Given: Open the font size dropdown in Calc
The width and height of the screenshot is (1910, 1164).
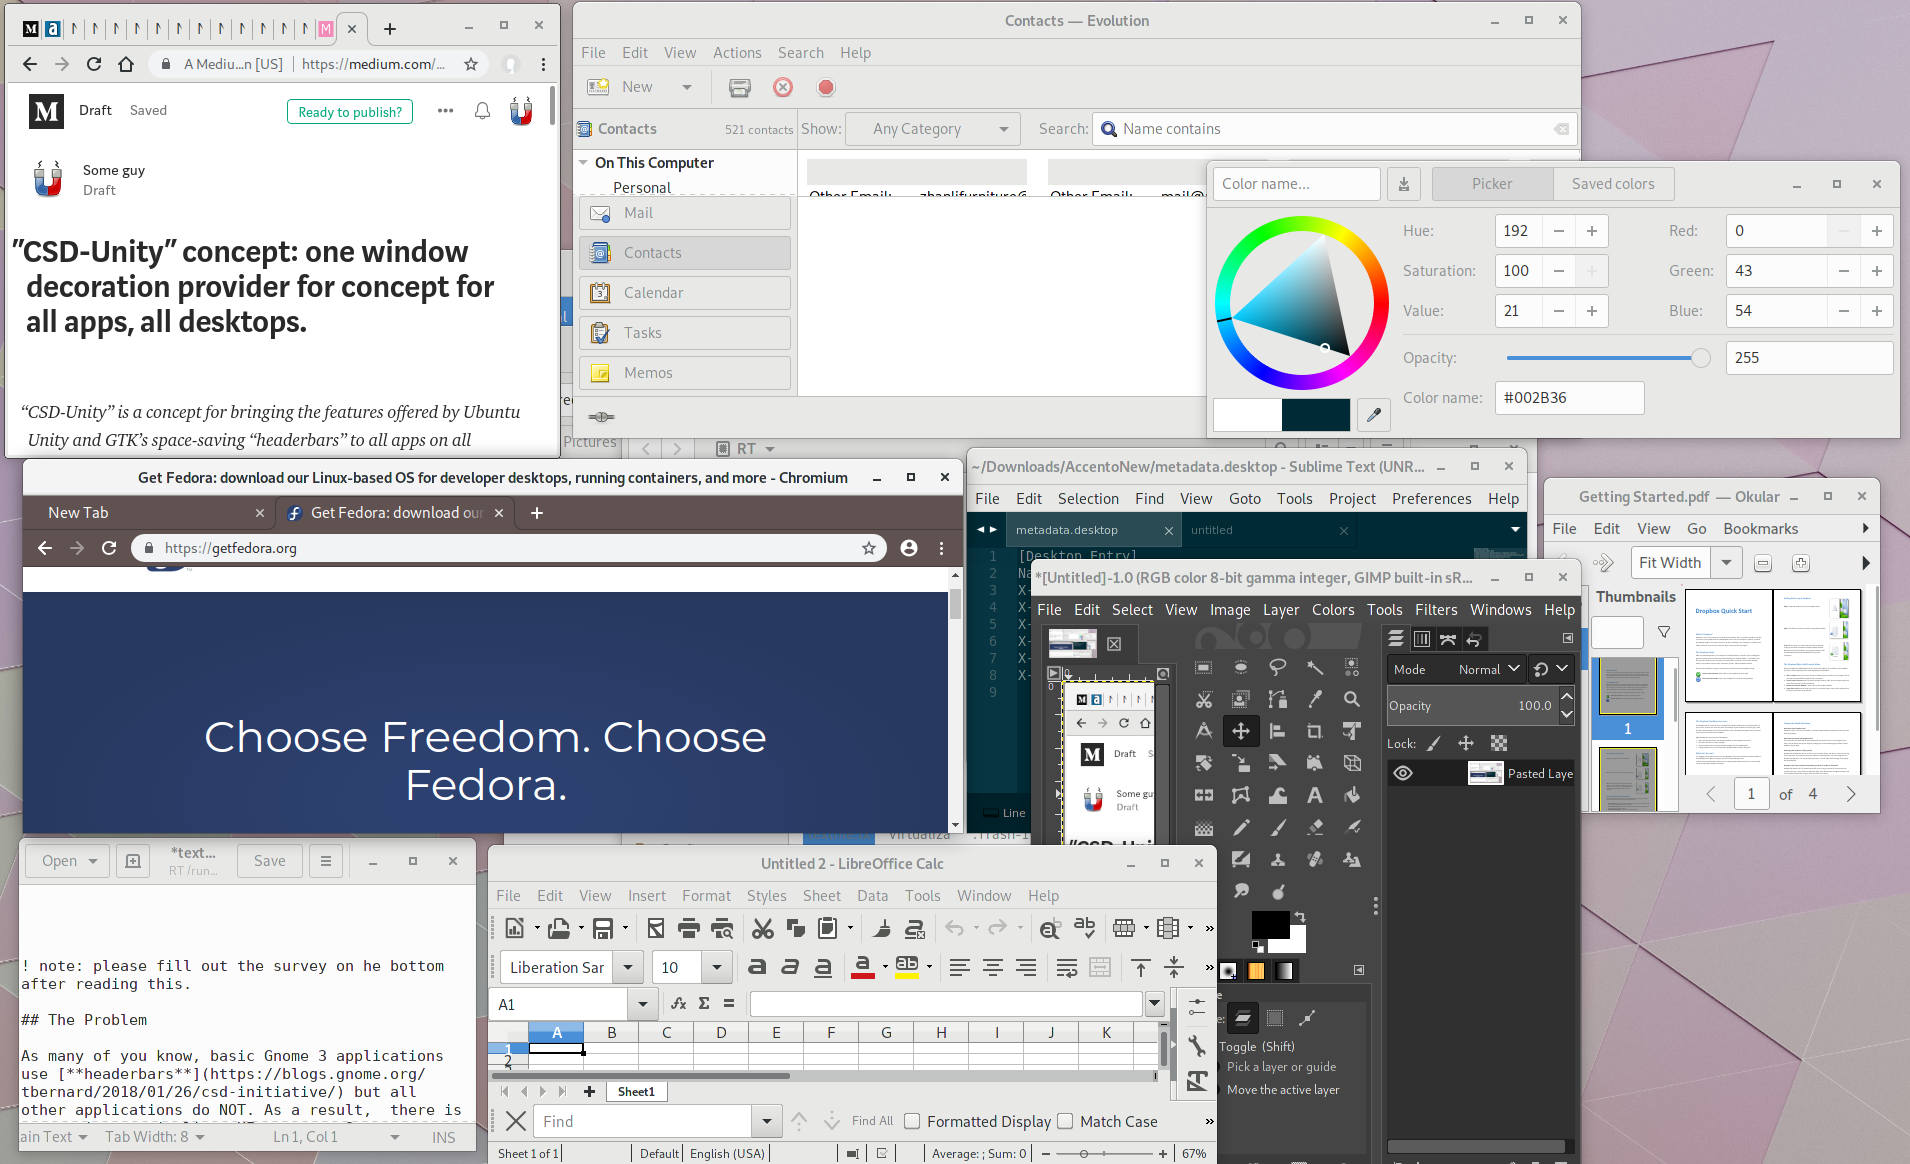Looking at the screenshot, I should (717, 968).
